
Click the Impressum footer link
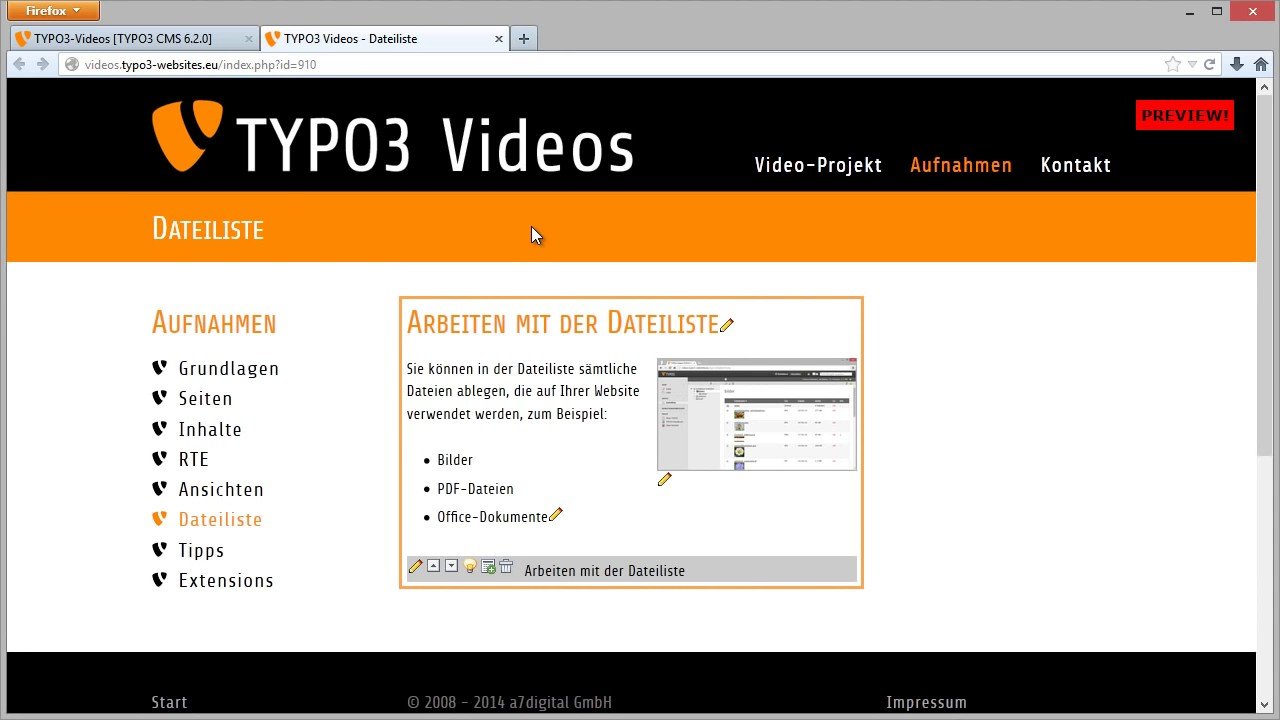(926, 702)
